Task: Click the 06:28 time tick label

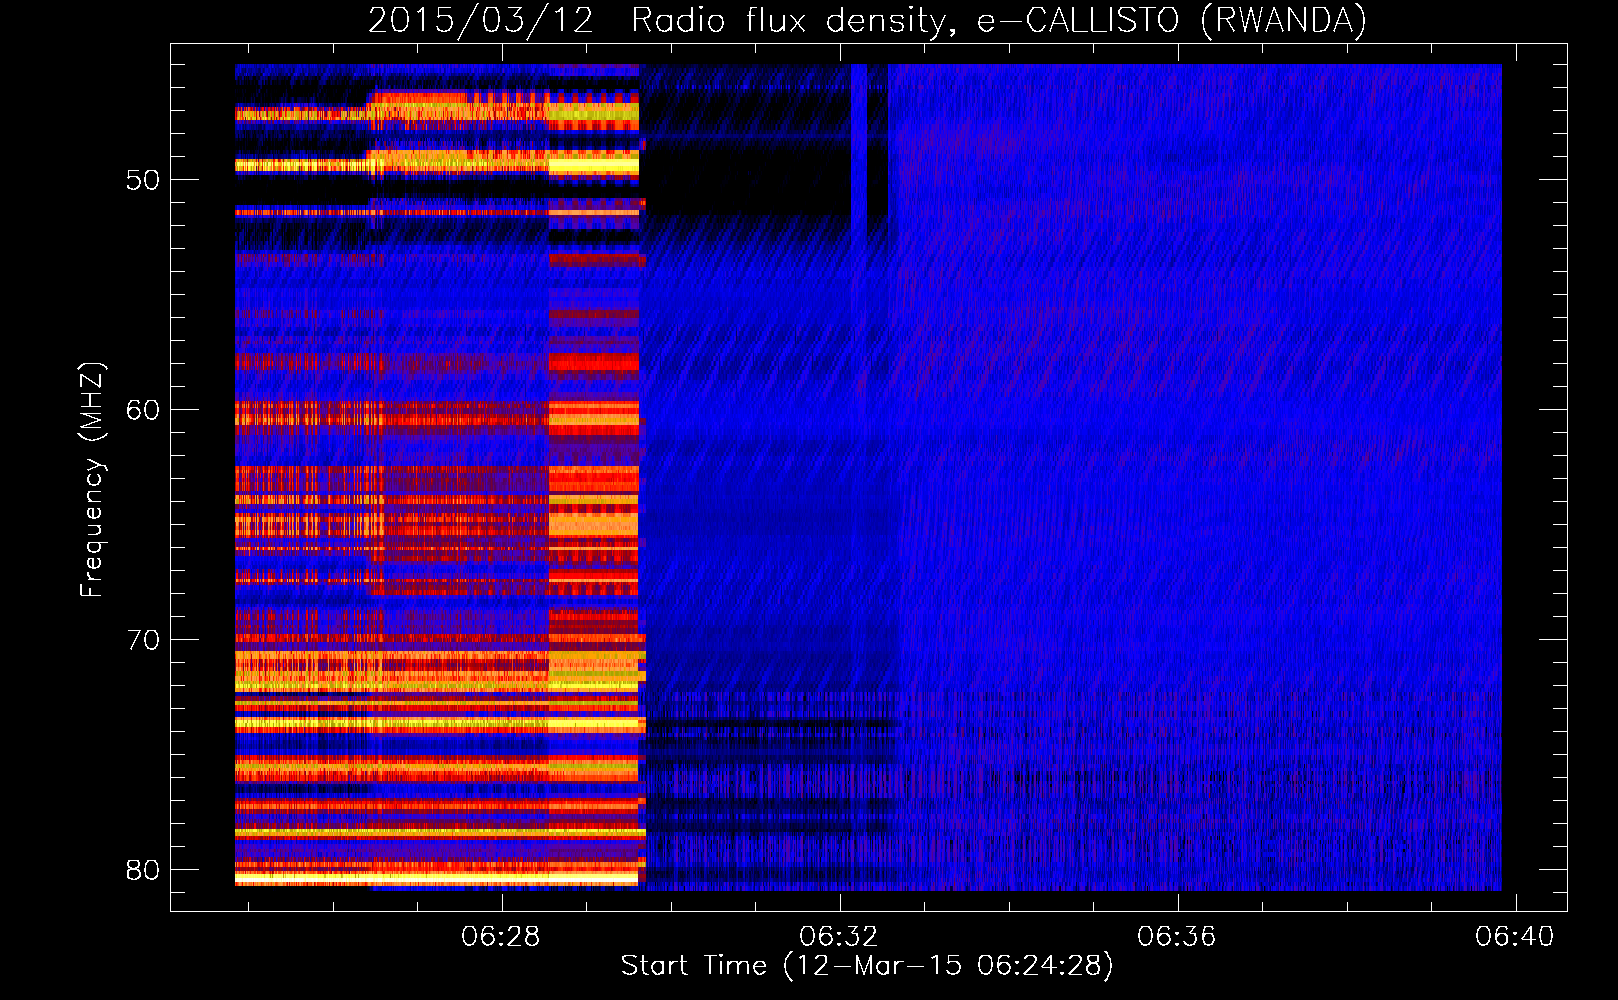Action: pyautogui.click(x=500, y=937)
